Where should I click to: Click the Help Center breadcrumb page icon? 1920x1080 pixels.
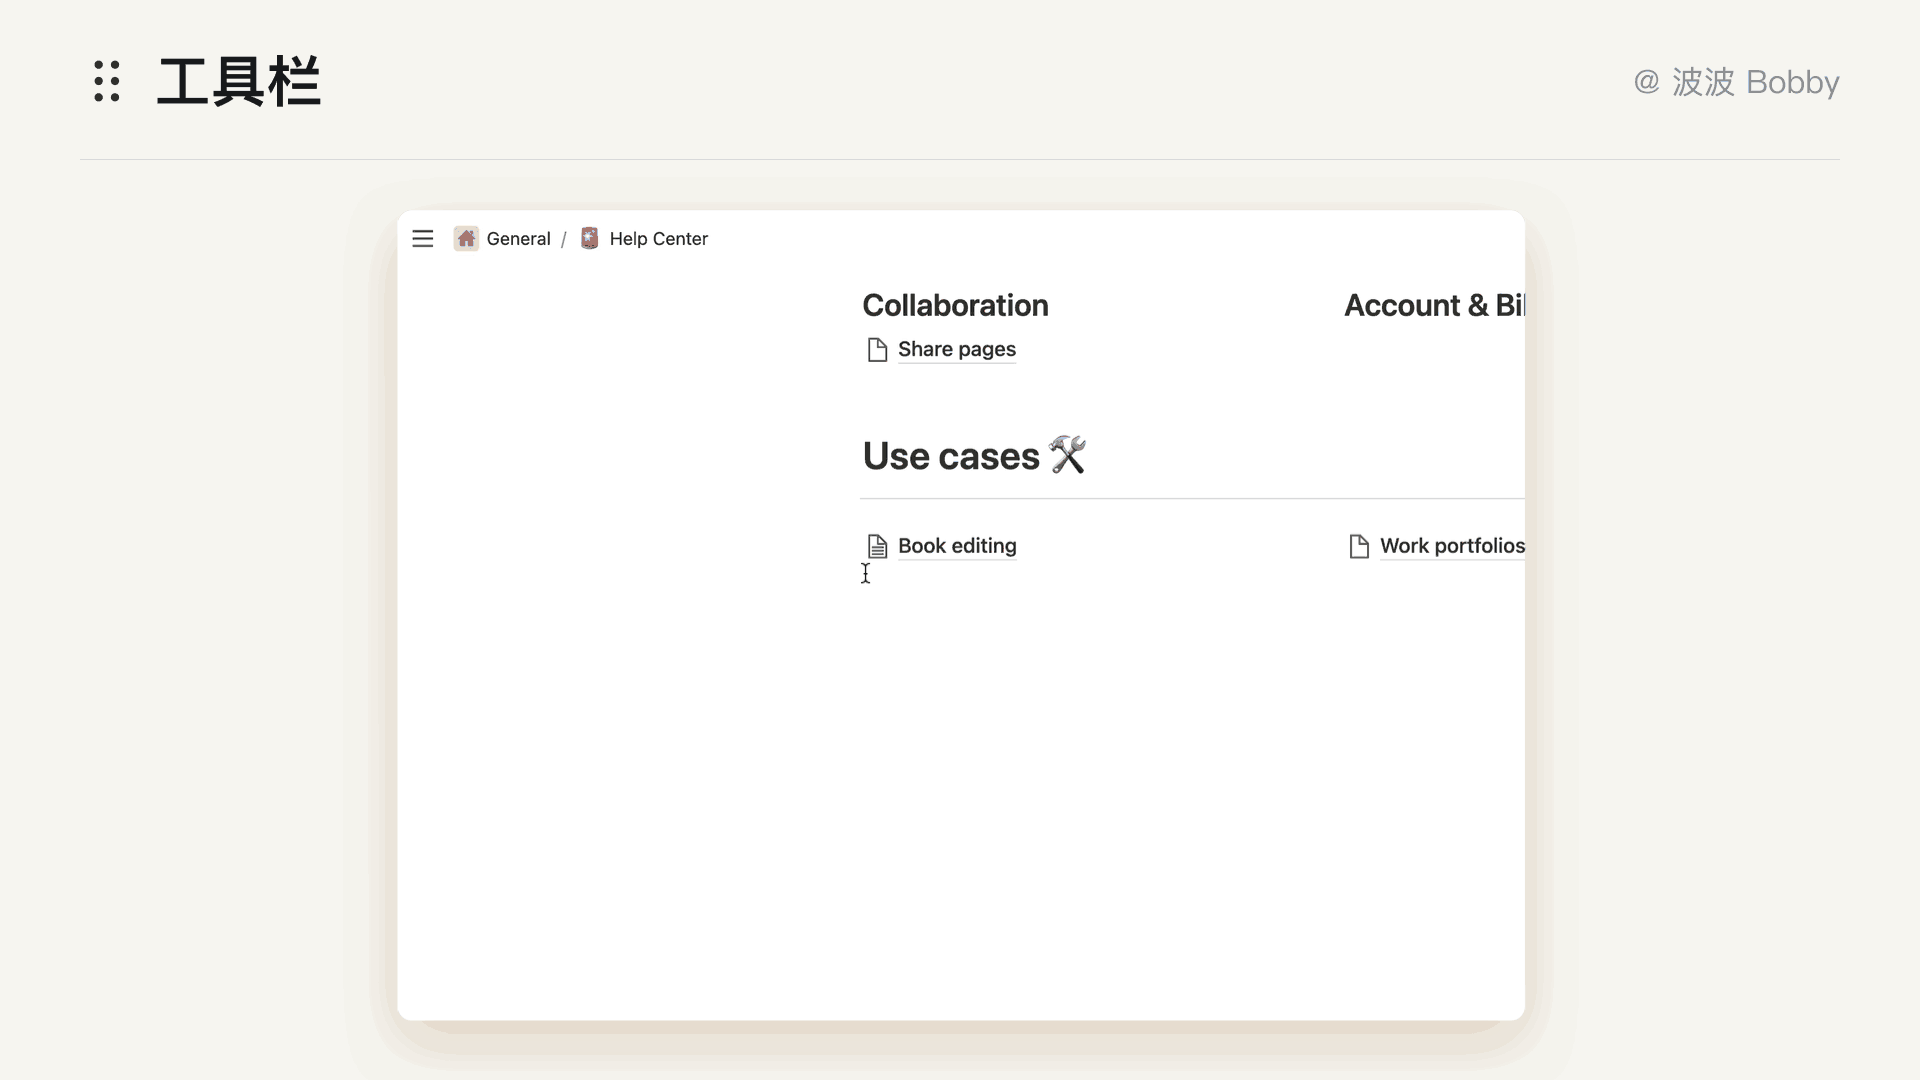click(x=590, y=239)
